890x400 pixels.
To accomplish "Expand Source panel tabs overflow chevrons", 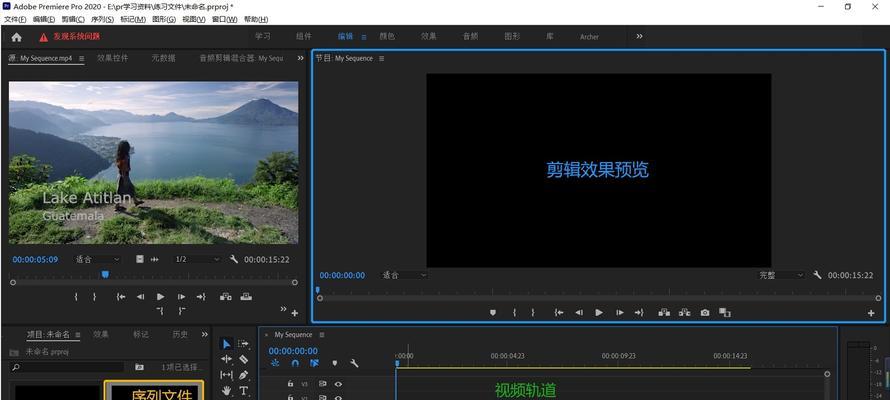I will pyautogui.click(x=300, y=58).
